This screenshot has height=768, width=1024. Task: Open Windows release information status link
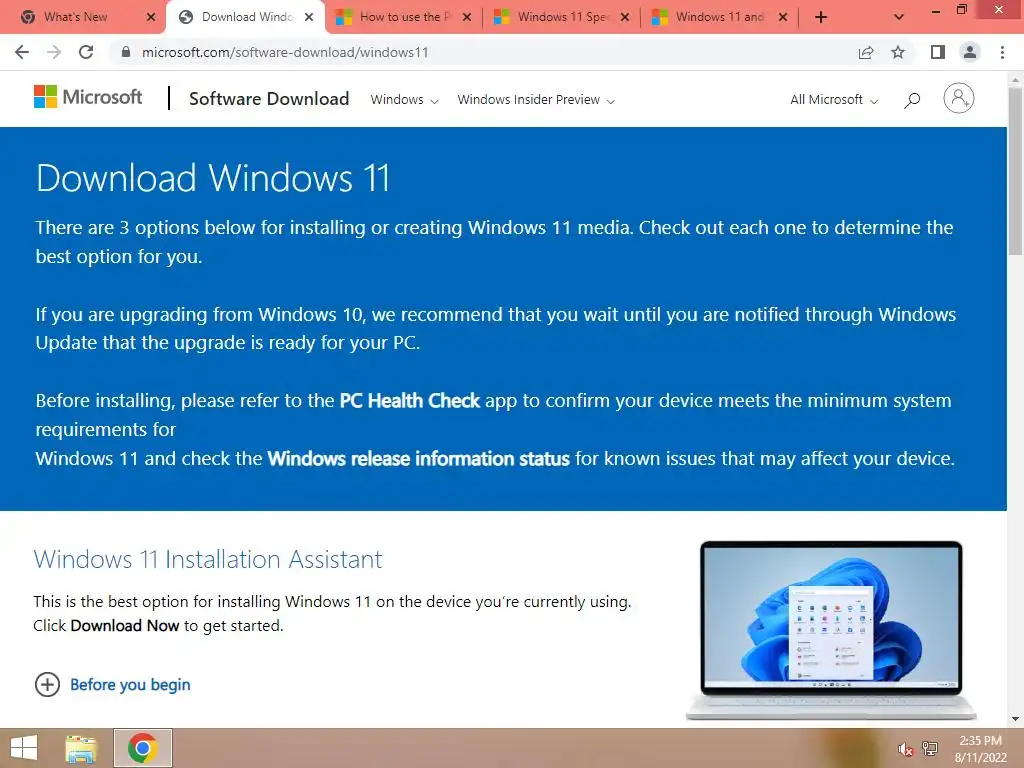419,458
